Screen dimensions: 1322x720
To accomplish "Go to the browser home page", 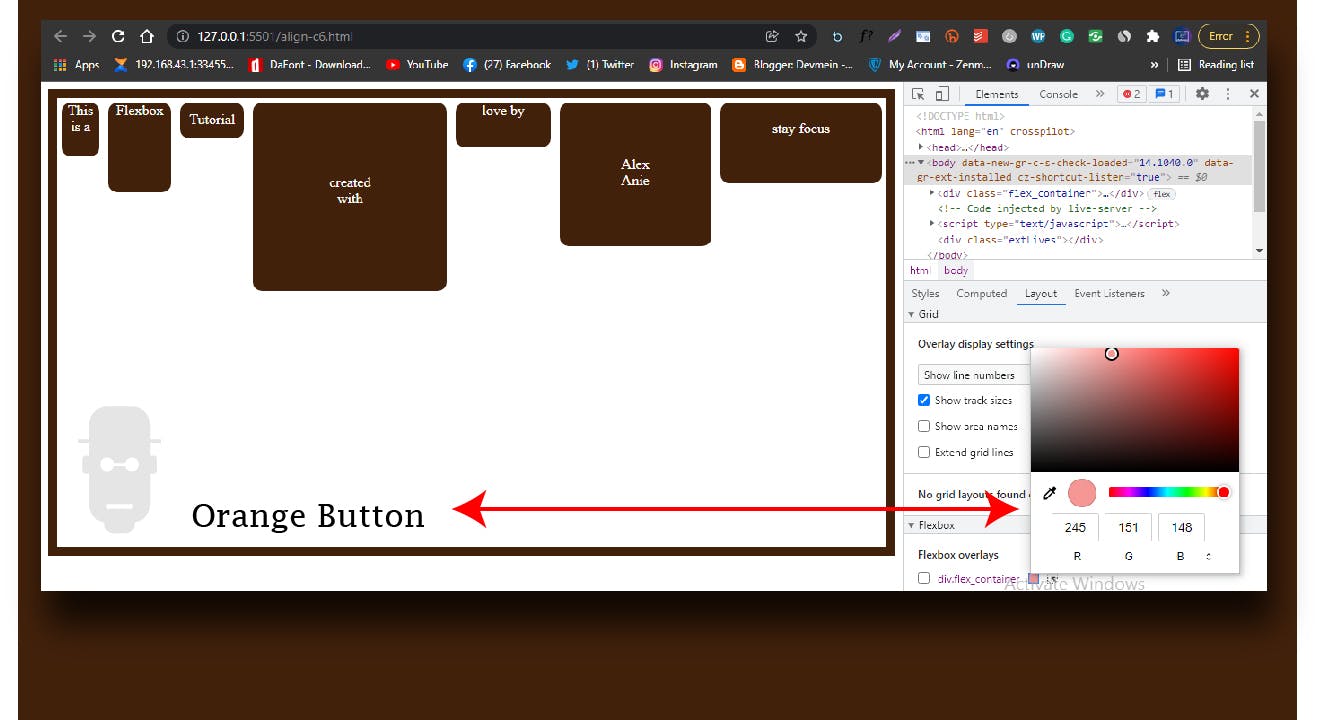I will tap(147, 36).
